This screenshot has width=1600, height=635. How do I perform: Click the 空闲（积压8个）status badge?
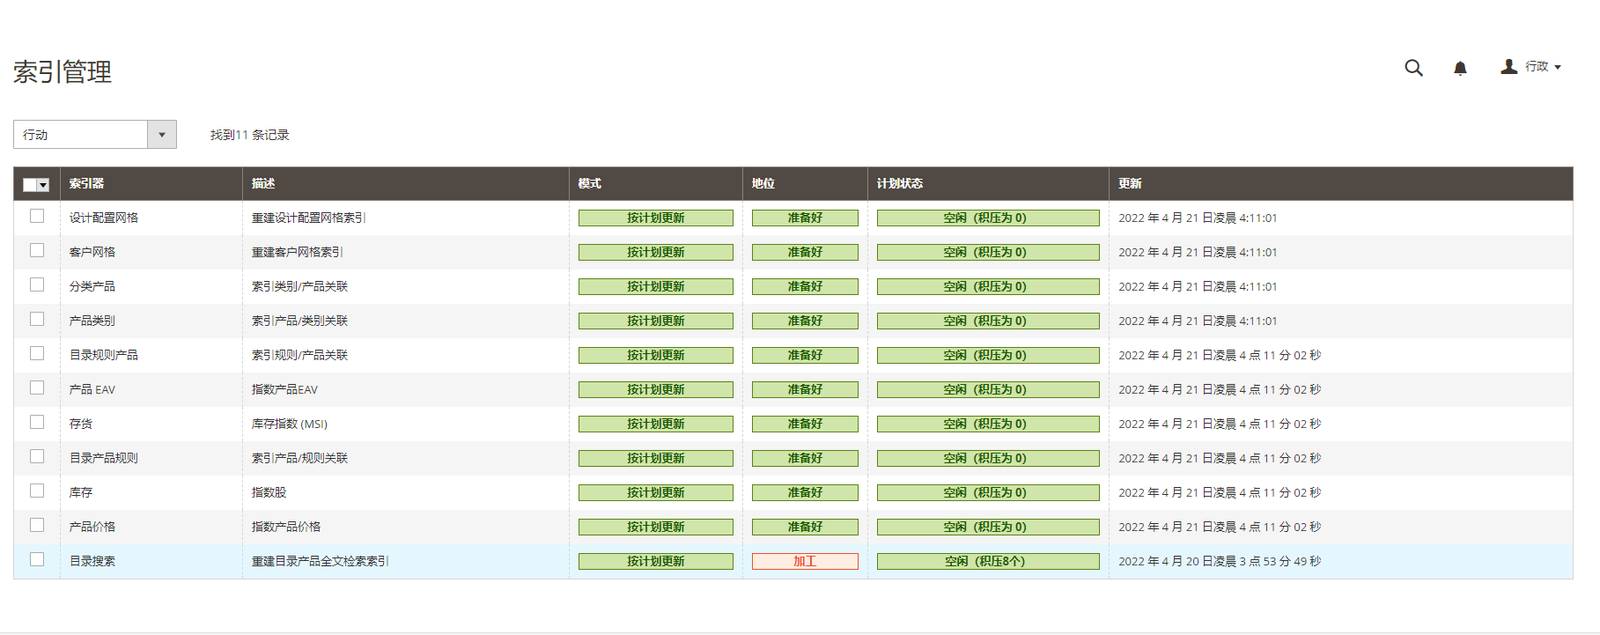987,561
